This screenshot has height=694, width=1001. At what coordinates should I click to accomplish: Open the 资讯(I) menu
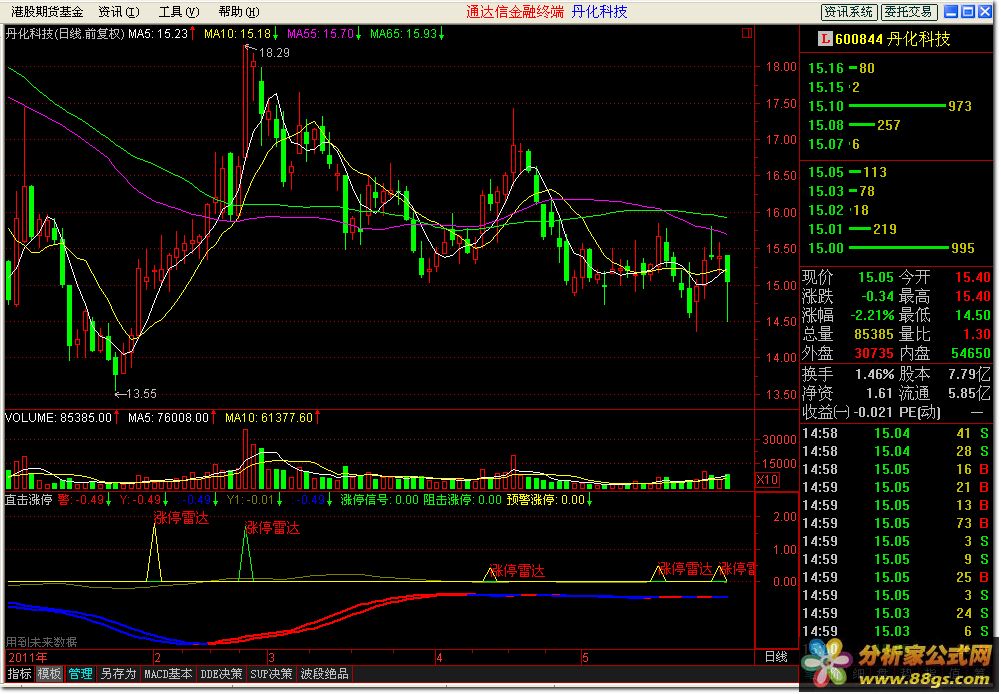point(119,11)
